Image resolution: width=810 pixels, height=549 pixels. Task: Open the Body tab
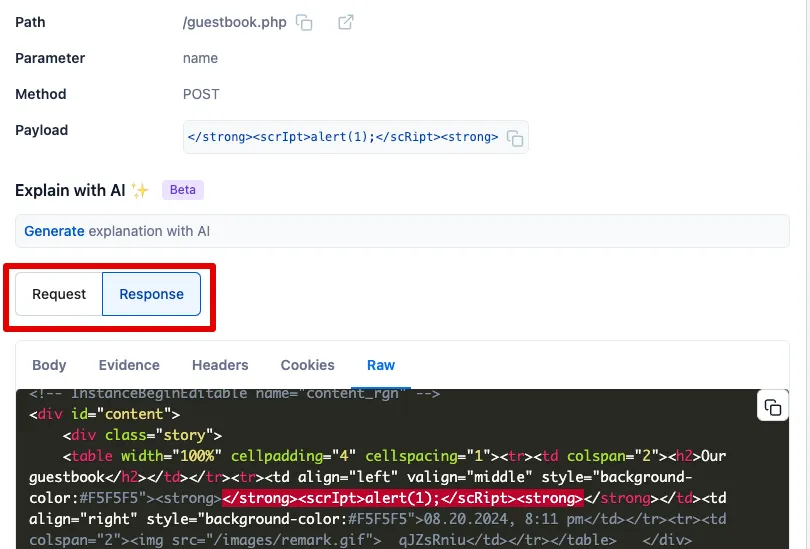pyautogui.click(x=49, y=365)
